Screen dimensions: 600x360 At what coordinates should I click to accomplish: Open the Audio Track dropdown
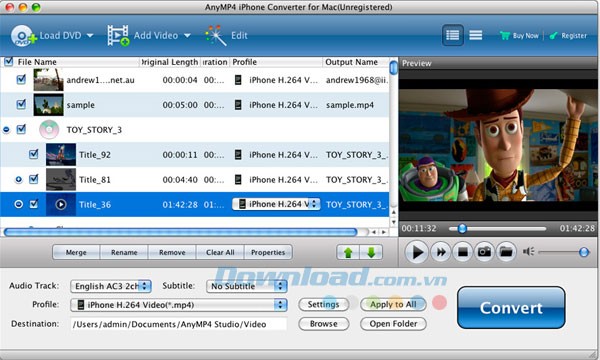[111, 286]
